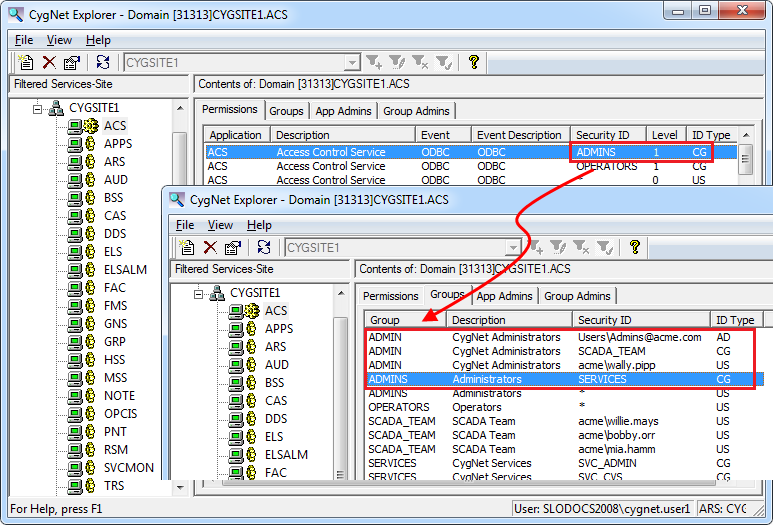773x525 pixels.
Task: Select the ACS row with OPERATORS security ID
Action: [471, 166]
